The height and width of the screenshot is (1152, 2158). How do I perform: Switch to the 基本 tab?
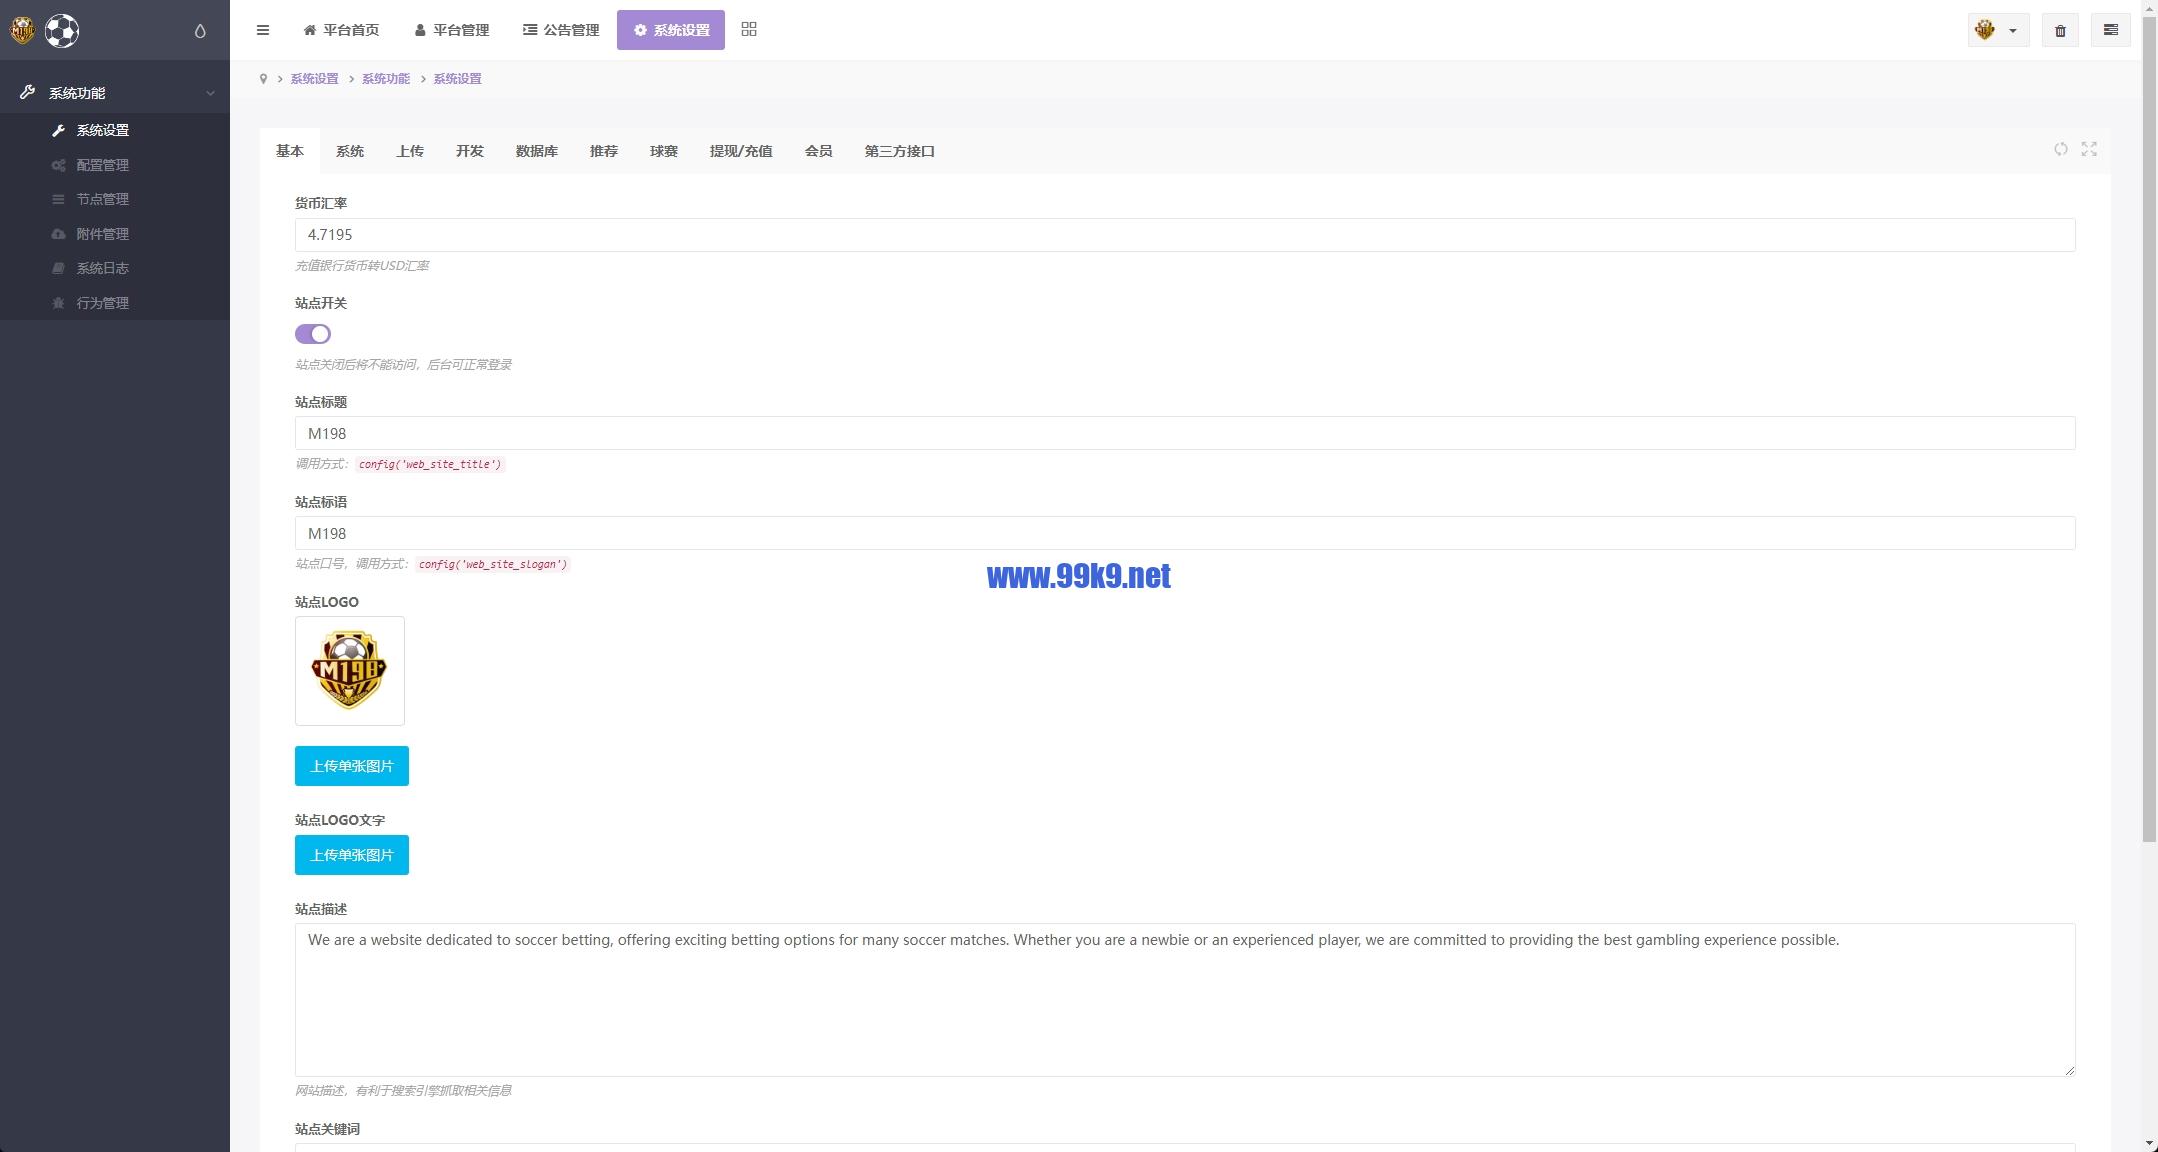290,151
